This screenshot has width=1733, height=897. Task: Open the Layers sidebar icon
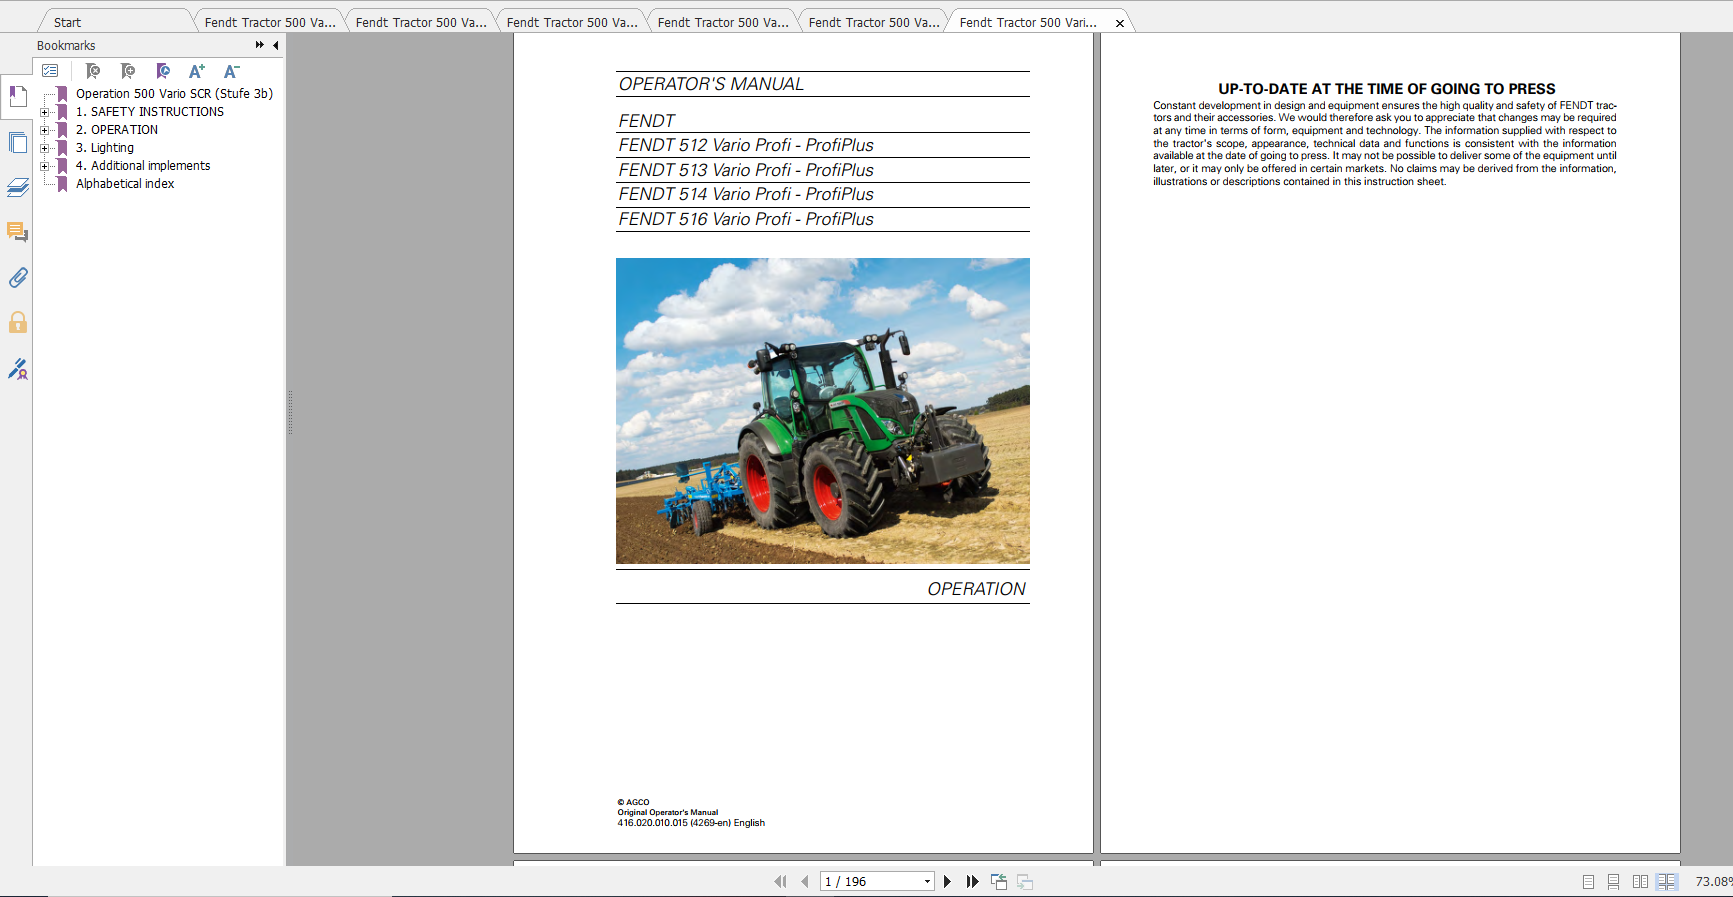pos(17,187)
